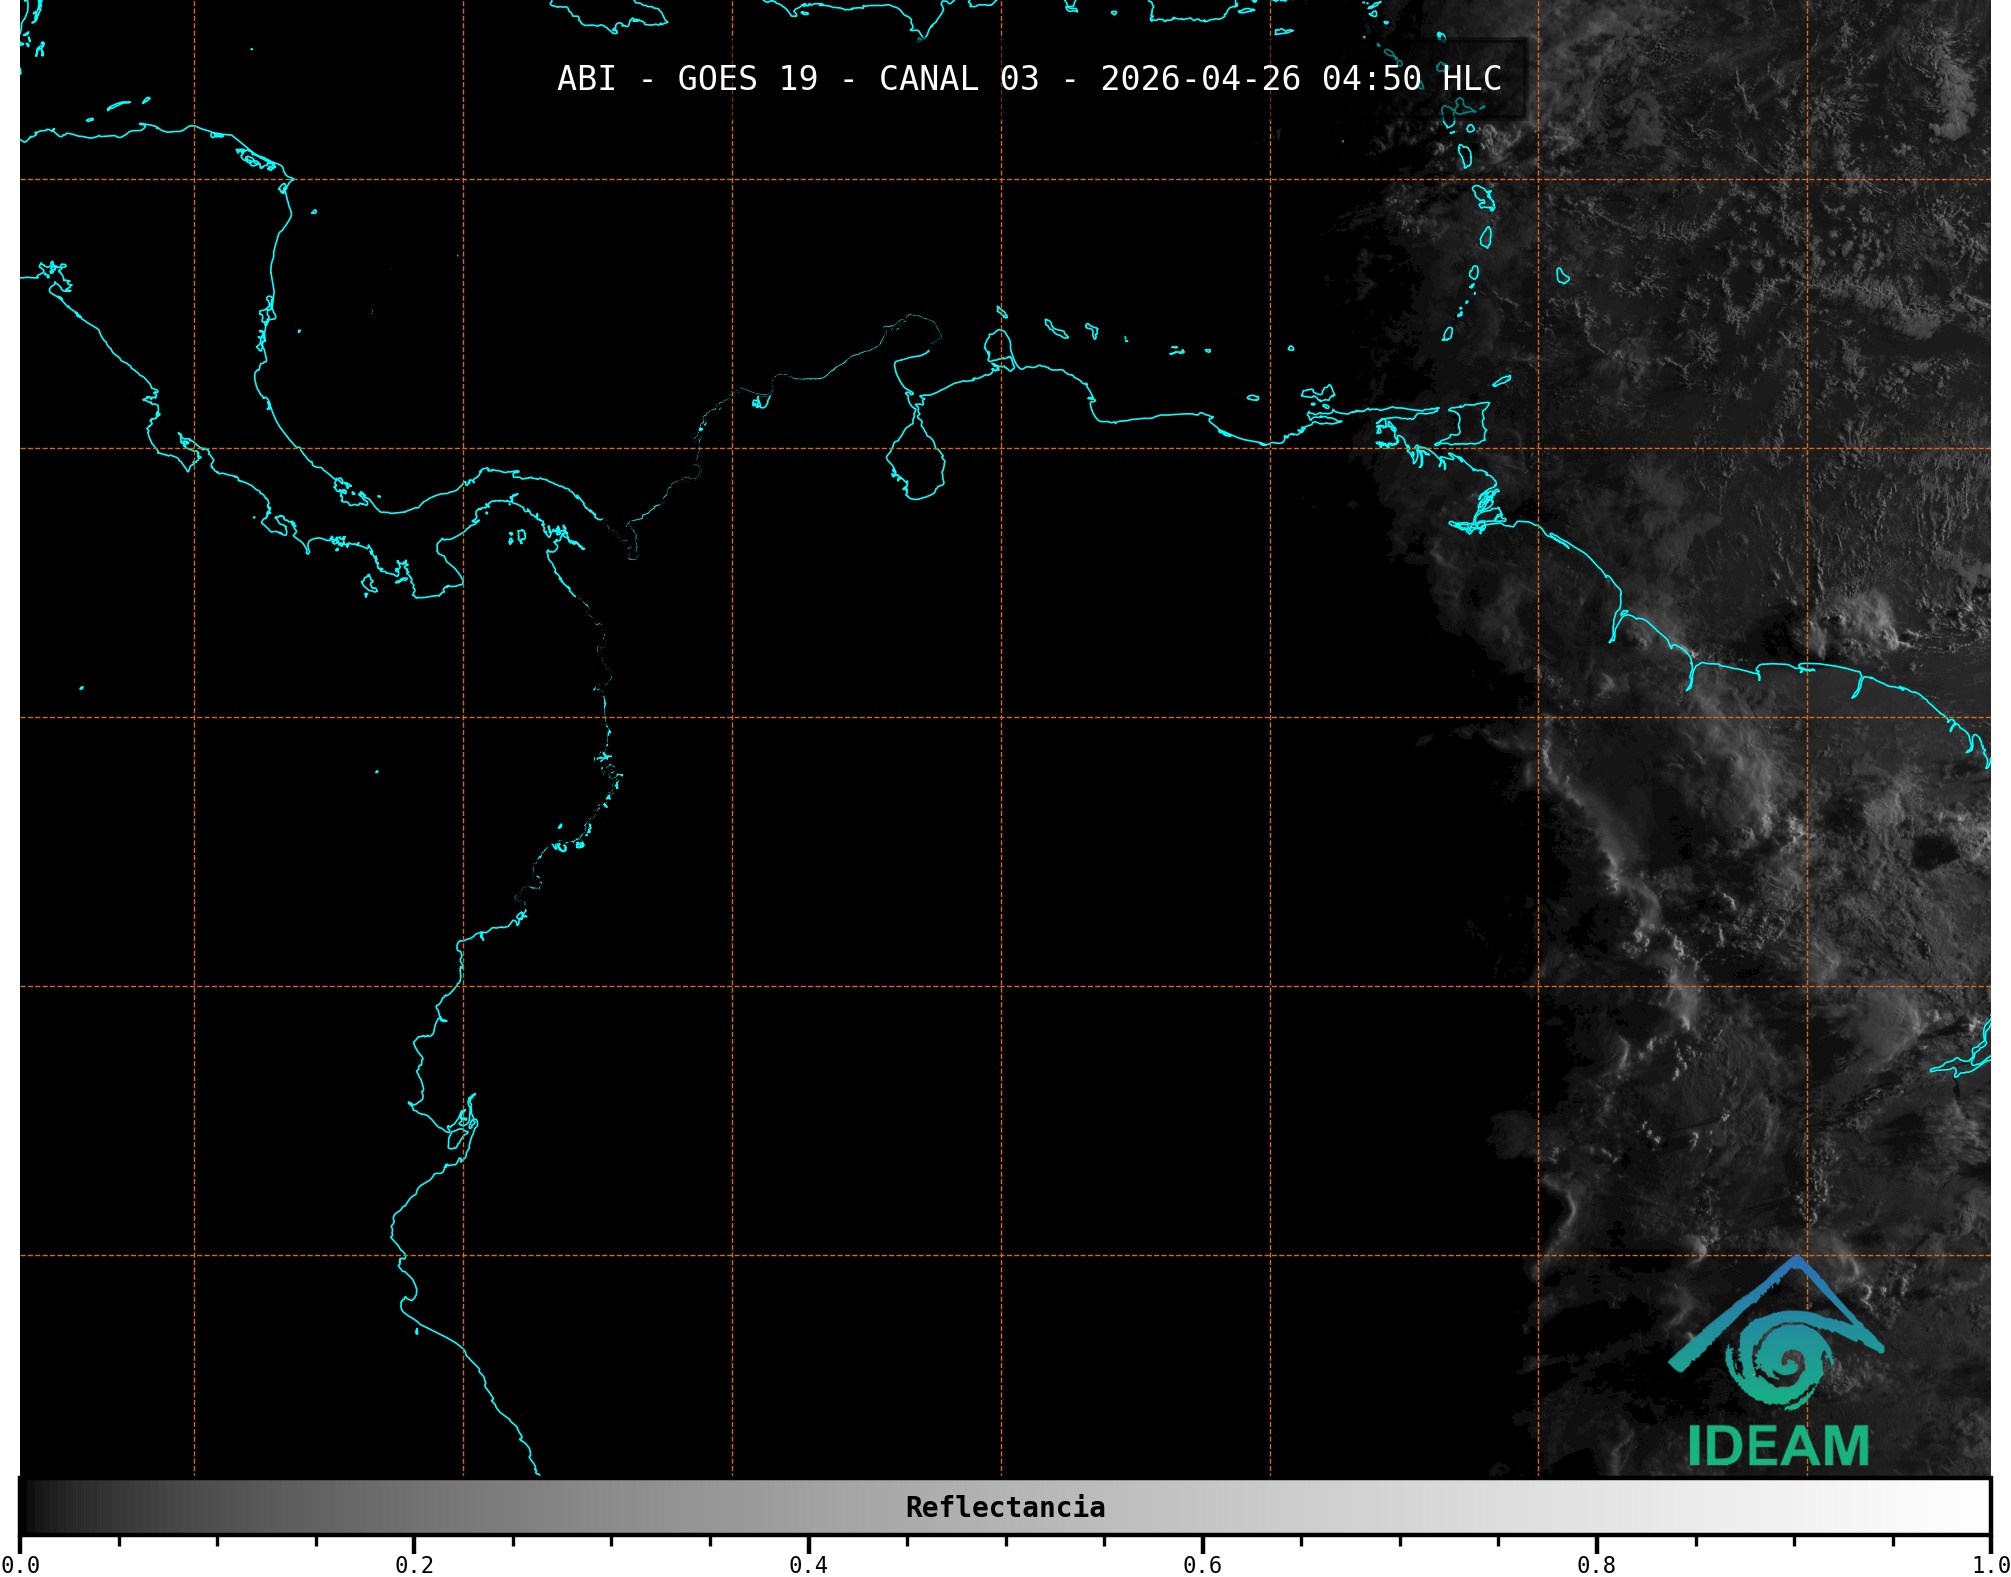Click the 'GOES 19' satellite name in the title
The image size is (2011, 1577).
747,79
